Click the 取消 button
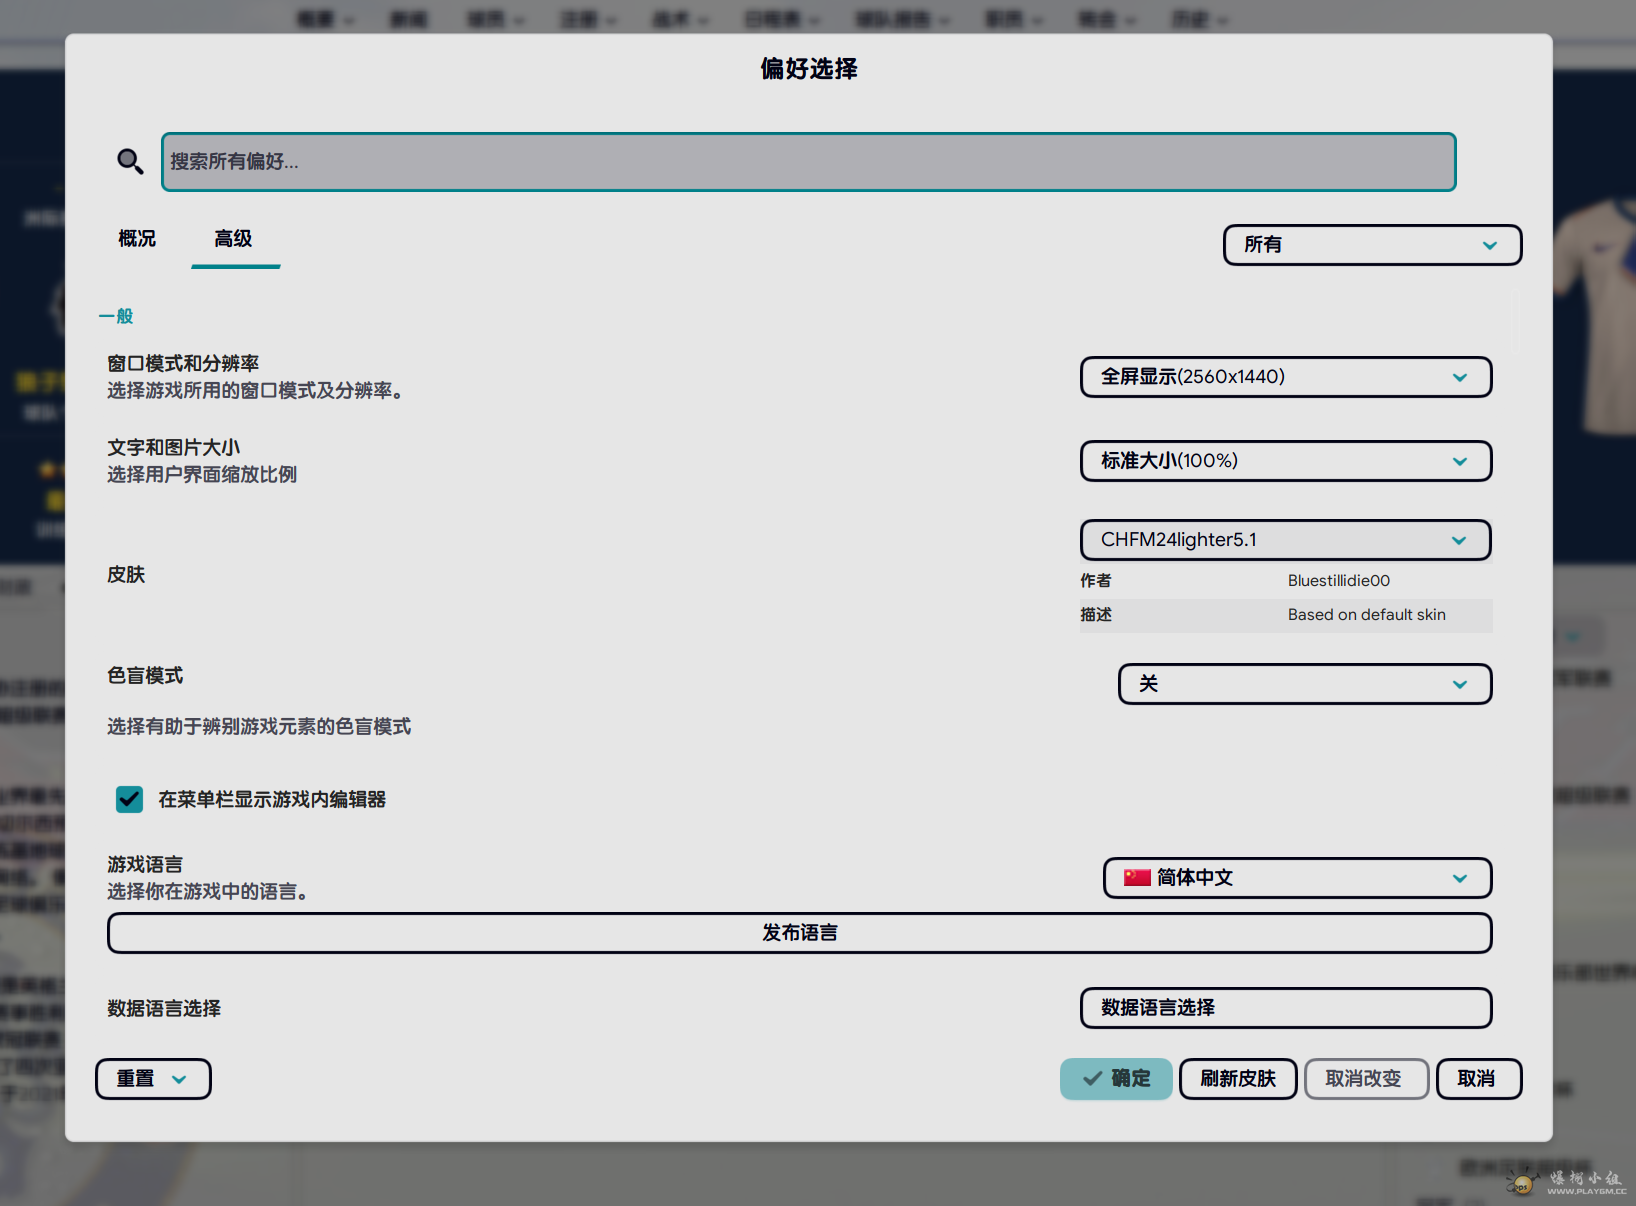The height and width of the screenshot is (1206, 1636). coord(1477,1079)
